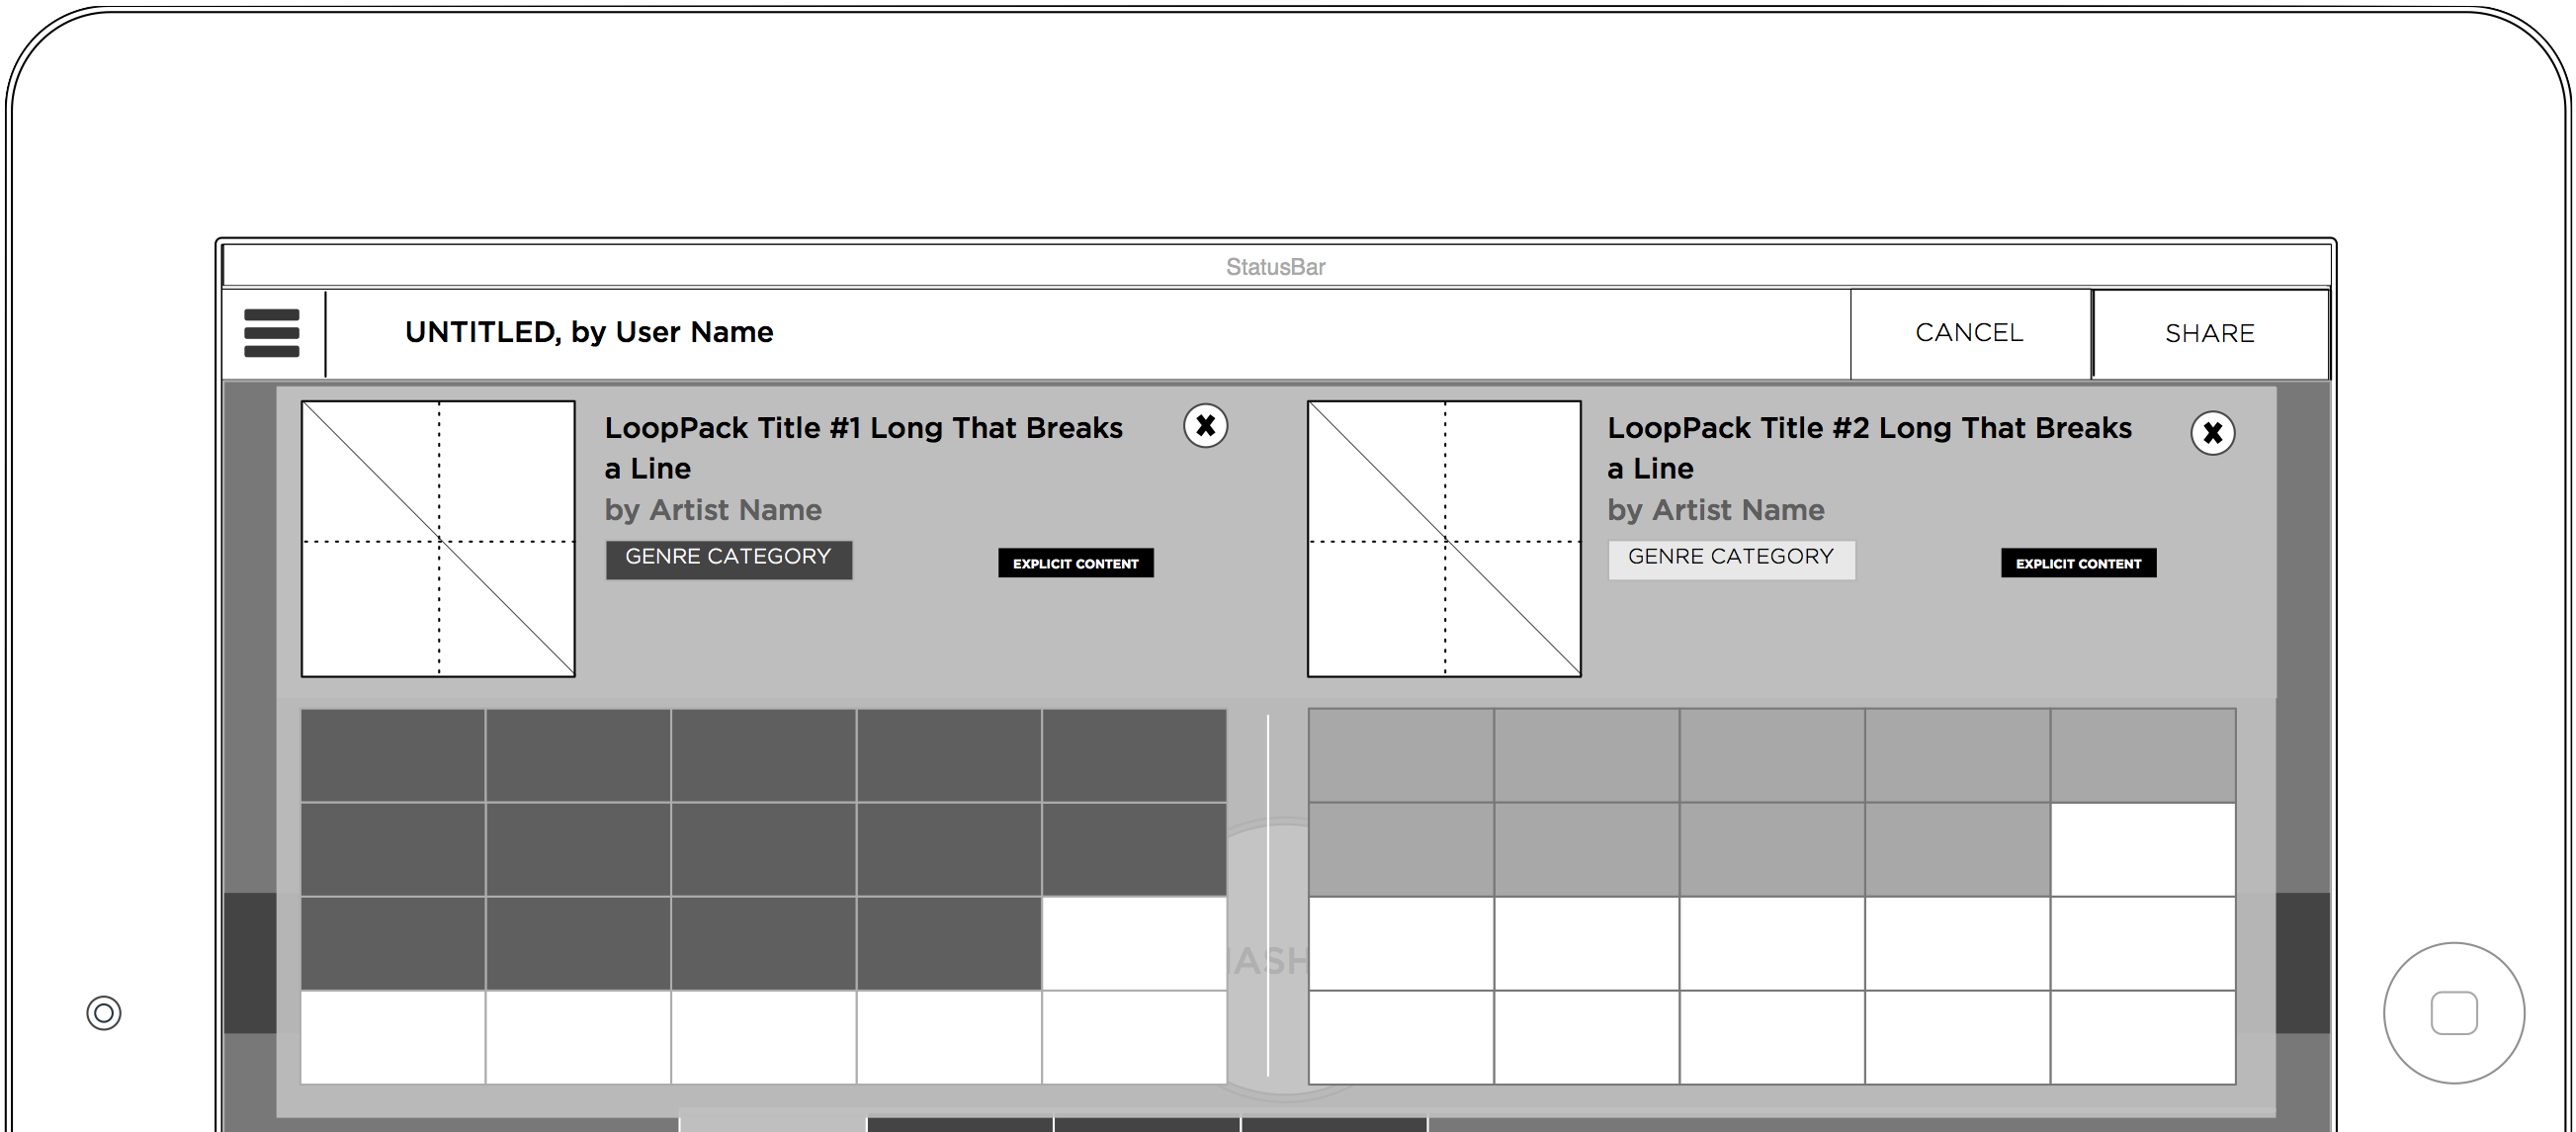Click 'by Artist Name' under LoopPack #2
The width and height of the screenshot is (2576, 1132).
pos(1716,510)
